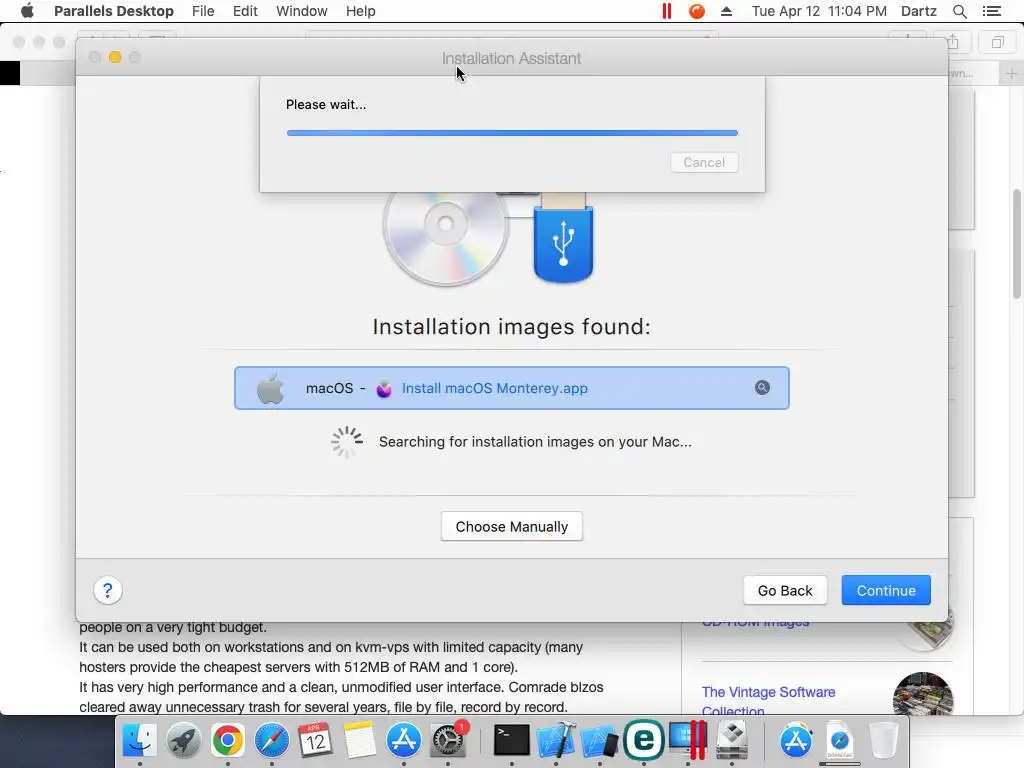Viewport: 1024px width, 768px height.
Task: Open Boot Camp Assistant icon in Dock
Action: 732,741
